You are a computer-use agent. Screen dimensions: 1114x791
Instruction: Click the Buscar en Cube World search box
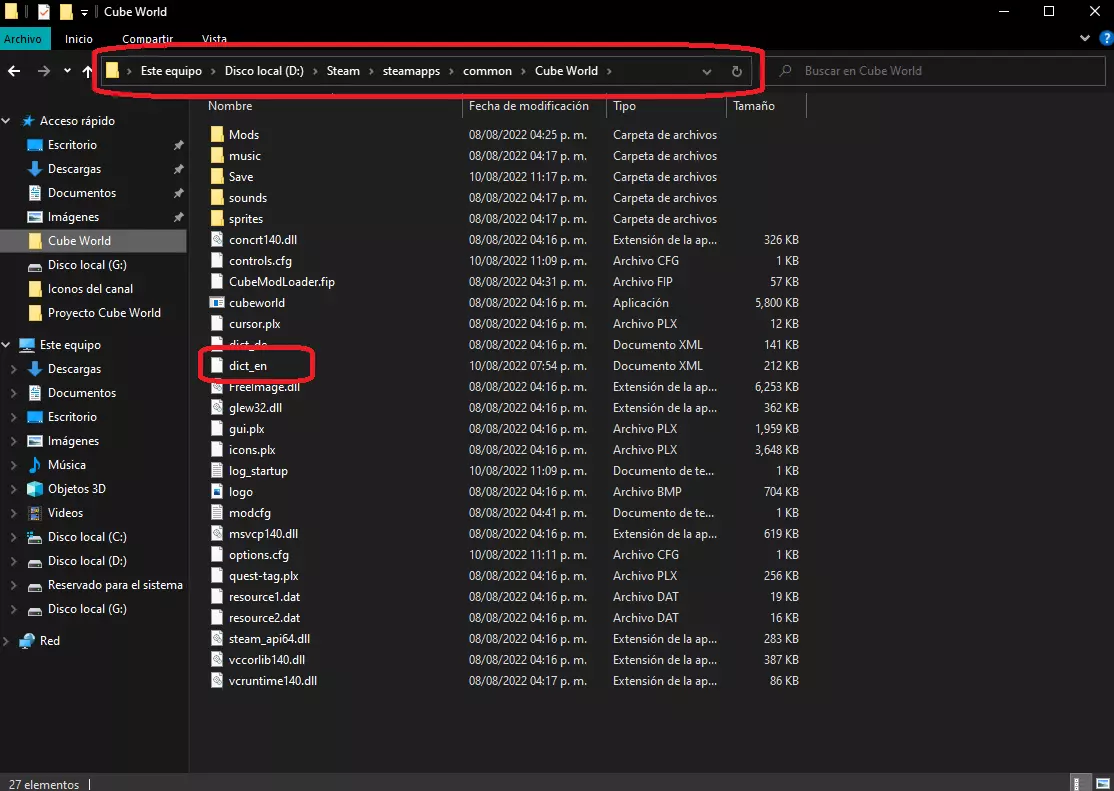[937, 71]
